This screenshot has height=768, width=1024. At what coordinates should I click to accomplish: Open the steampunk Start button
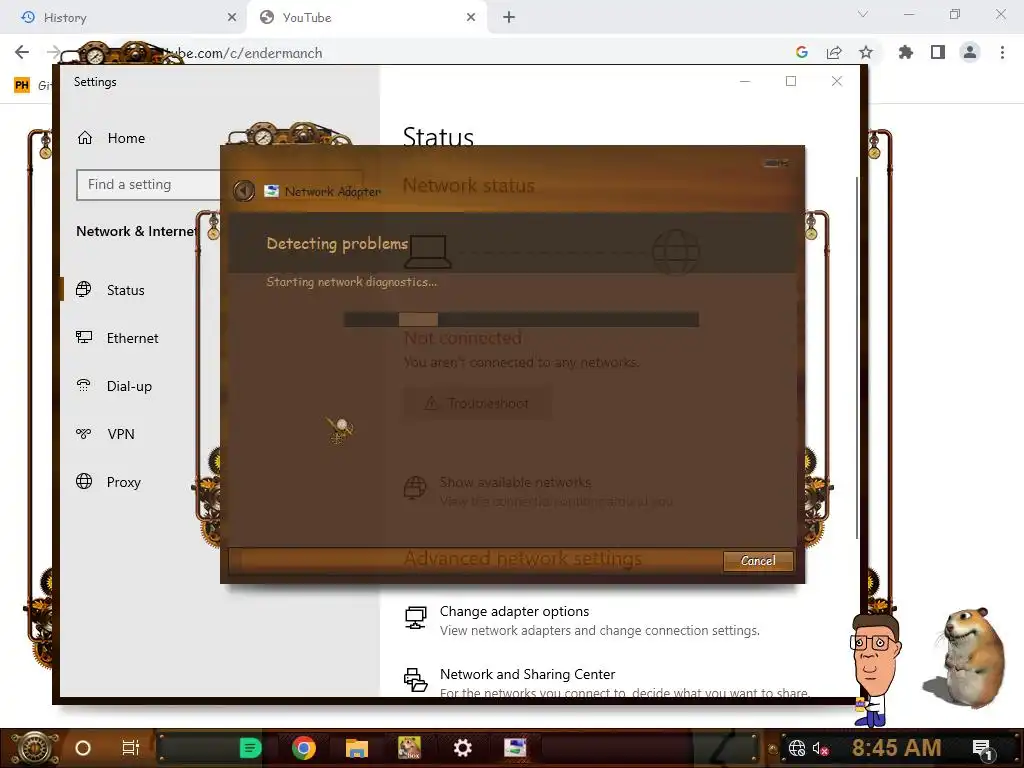coord(34,748)
